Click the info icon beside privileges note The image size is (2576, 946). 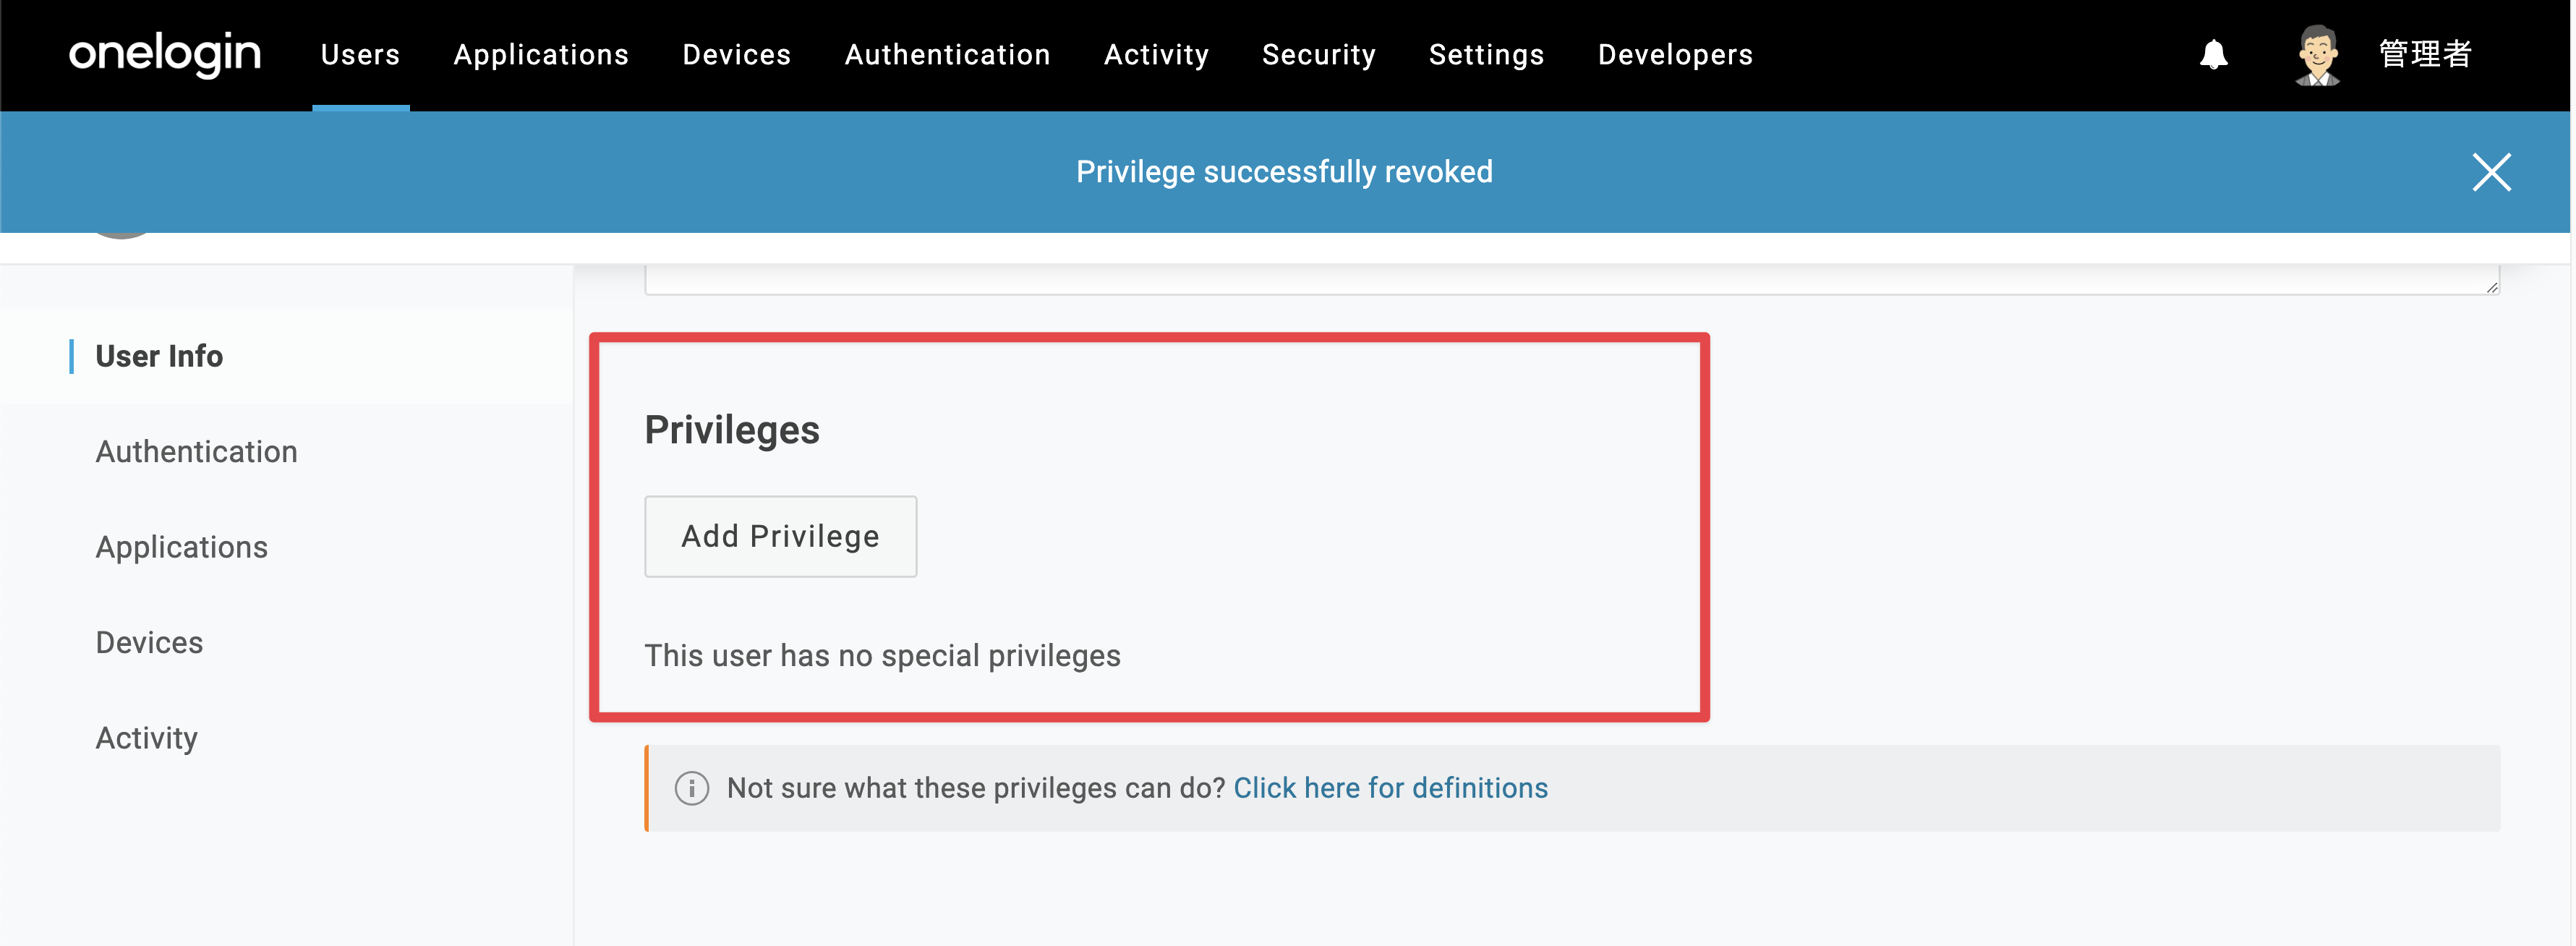[x=692, y=788]
